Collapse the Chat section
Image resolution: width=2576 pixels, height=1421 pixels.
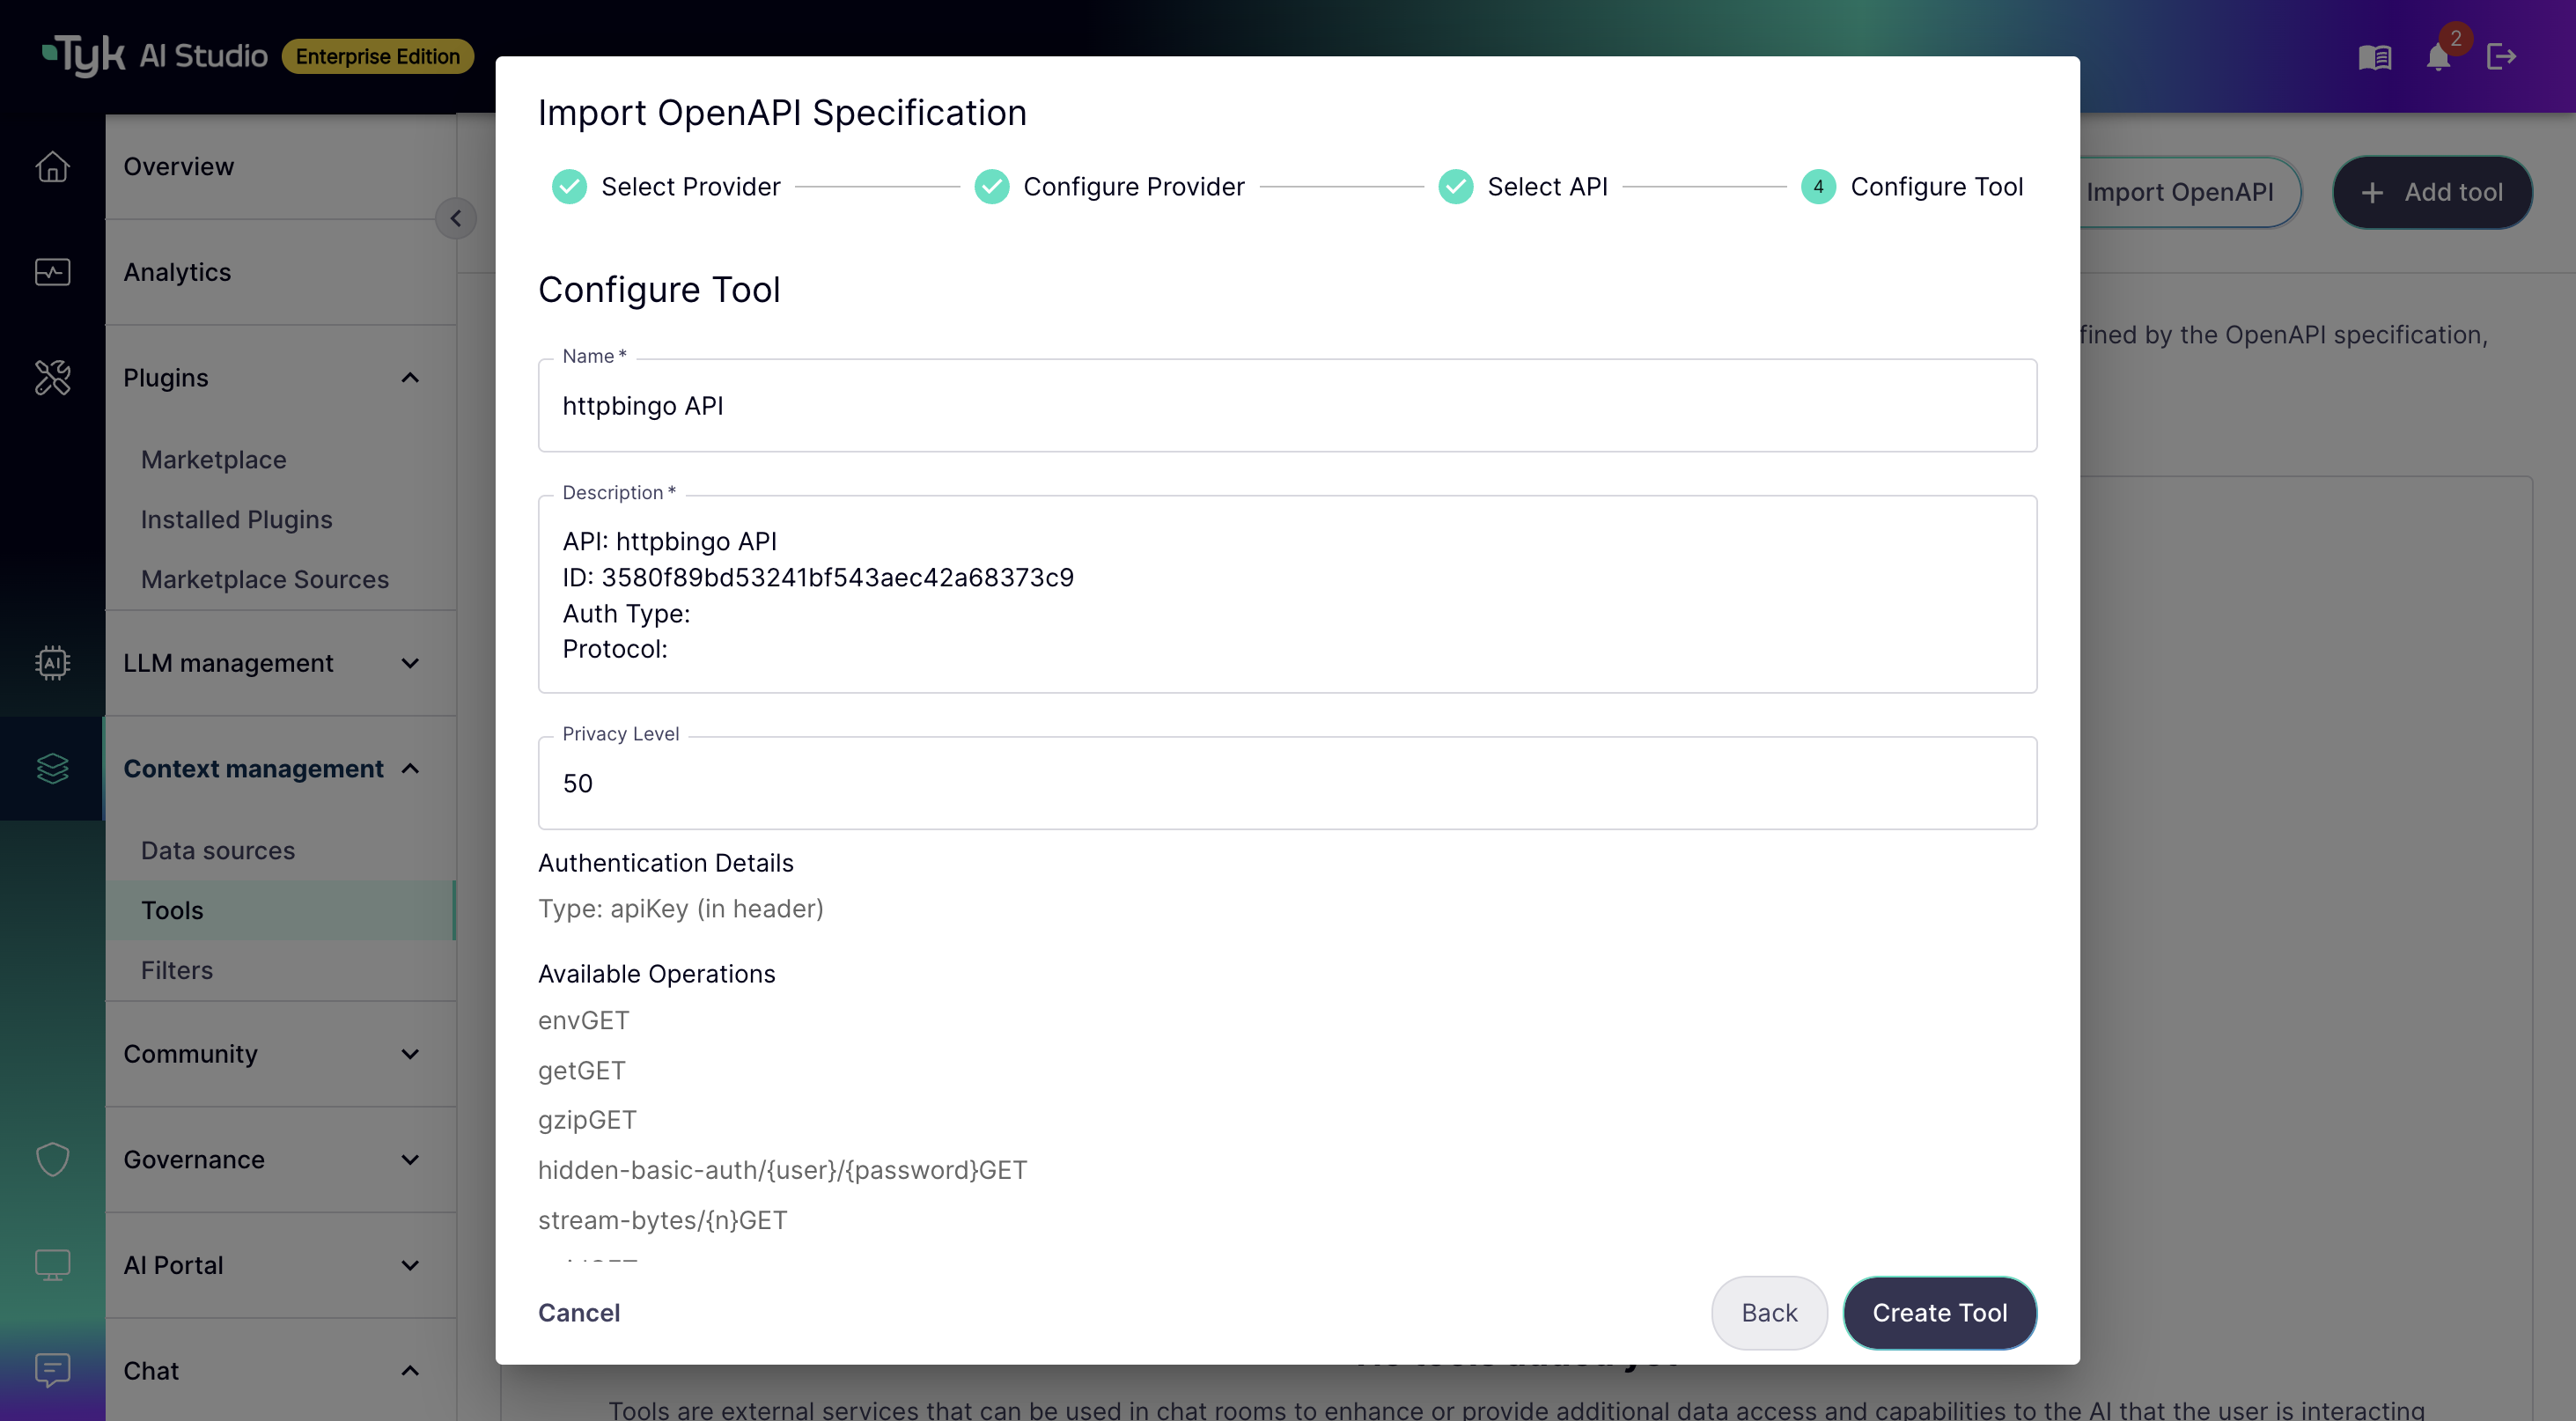[x=410, y=1370]
